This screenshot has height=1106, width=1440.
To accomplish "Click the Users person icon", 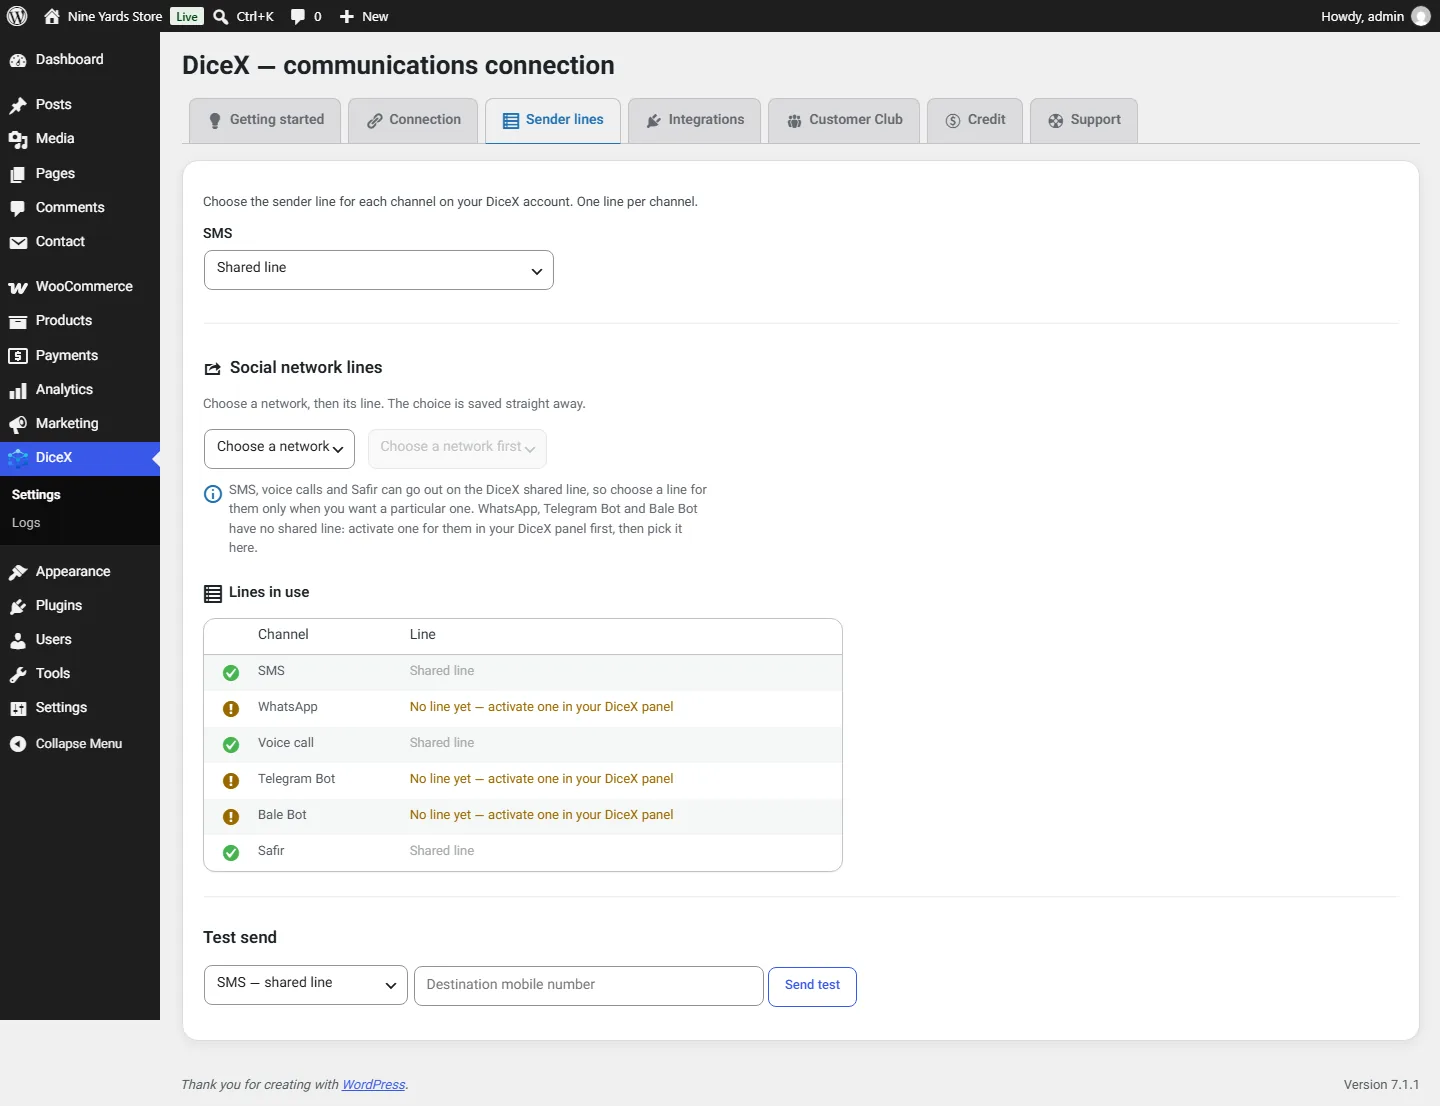I will [x=18, y=640].
